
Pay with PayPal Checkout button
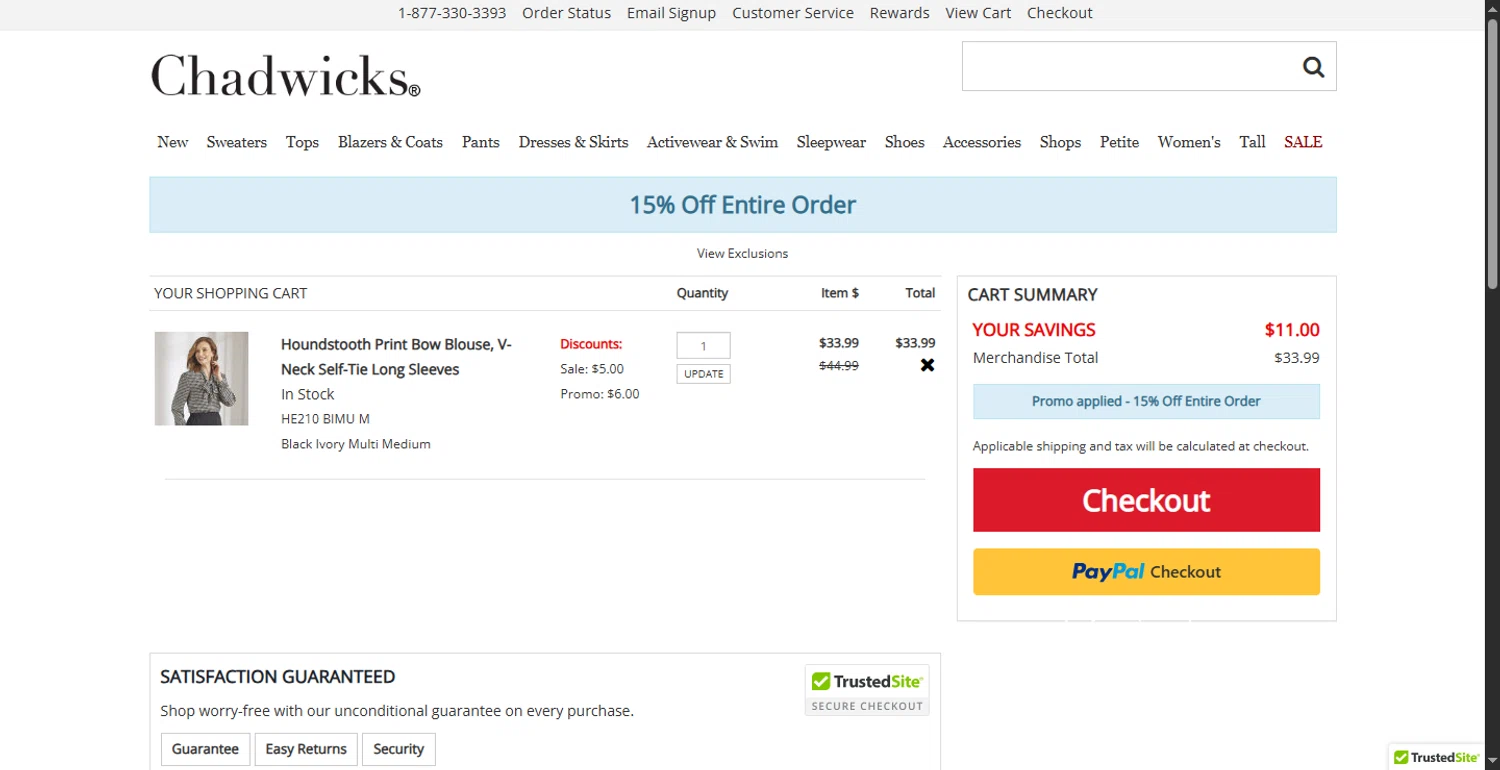[1146, 572]
